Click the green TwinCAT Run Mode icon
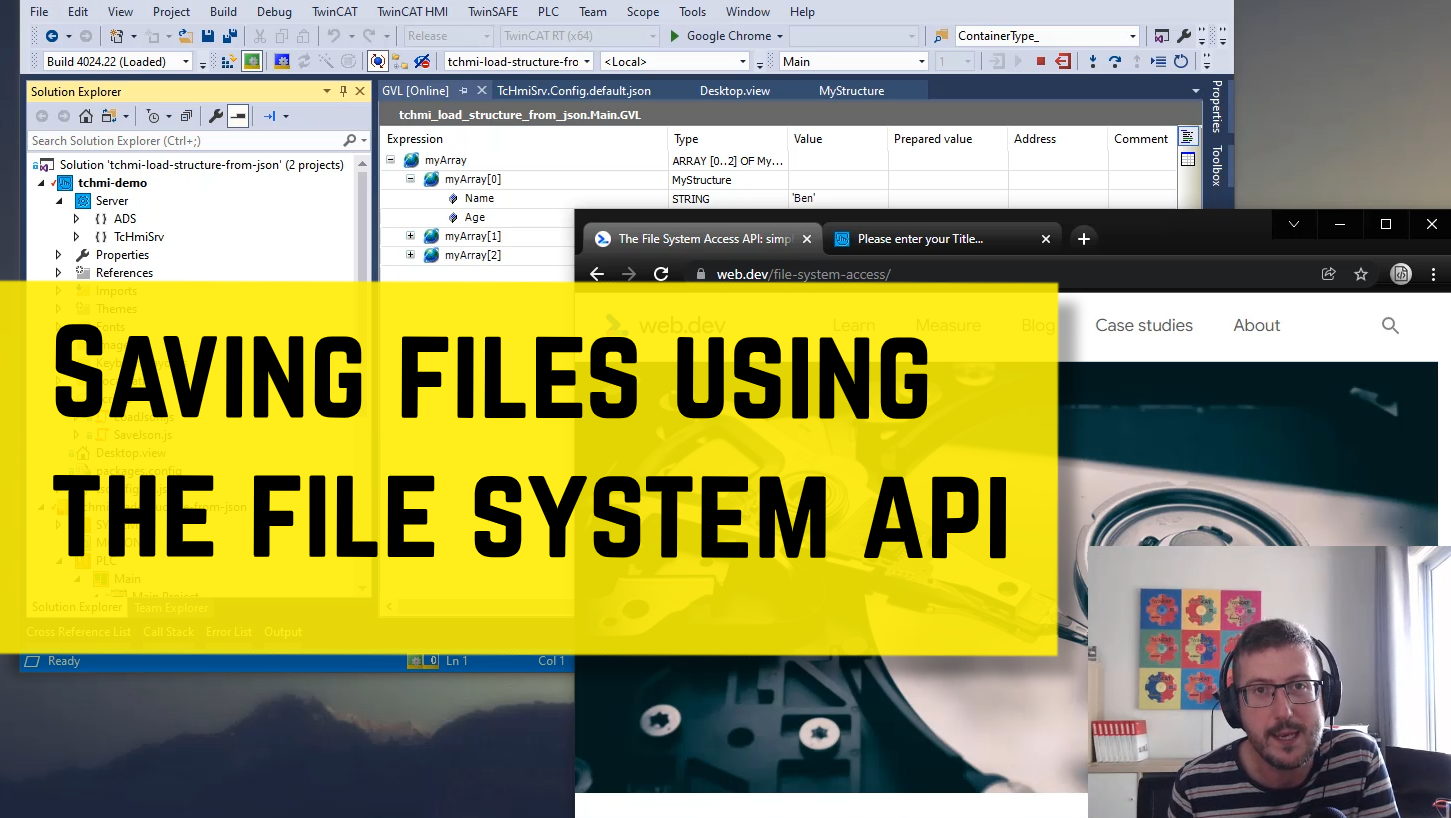1451x818 pixels. tap(252, 62)
